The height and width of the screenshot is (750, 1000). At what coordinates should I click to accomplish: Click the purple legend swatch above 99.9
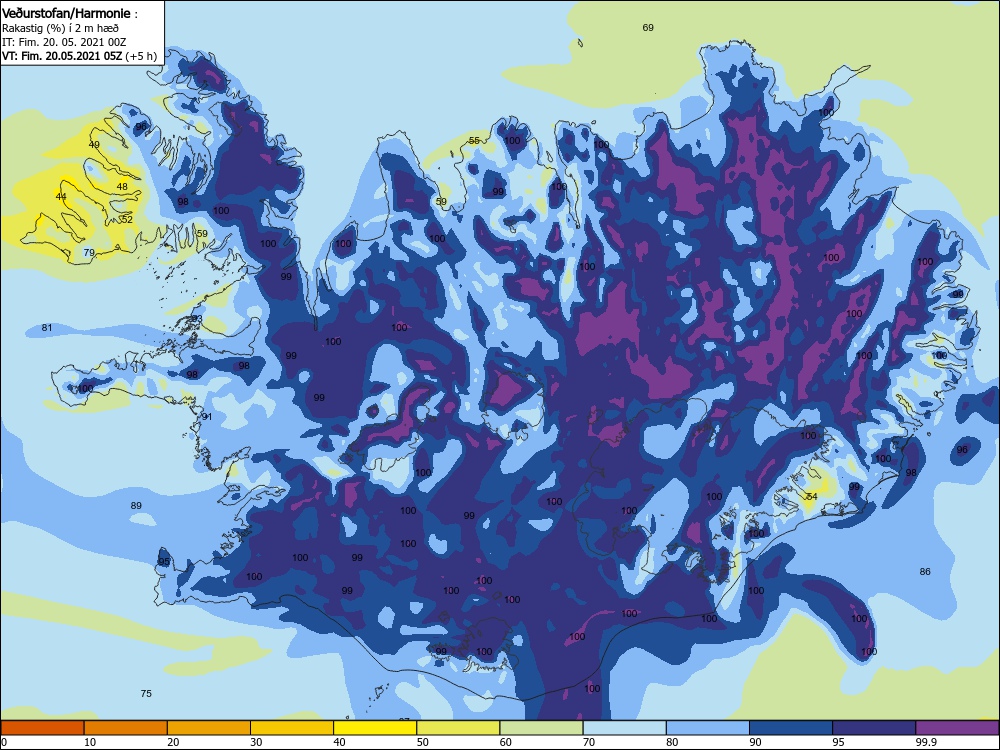pos(958,728)
